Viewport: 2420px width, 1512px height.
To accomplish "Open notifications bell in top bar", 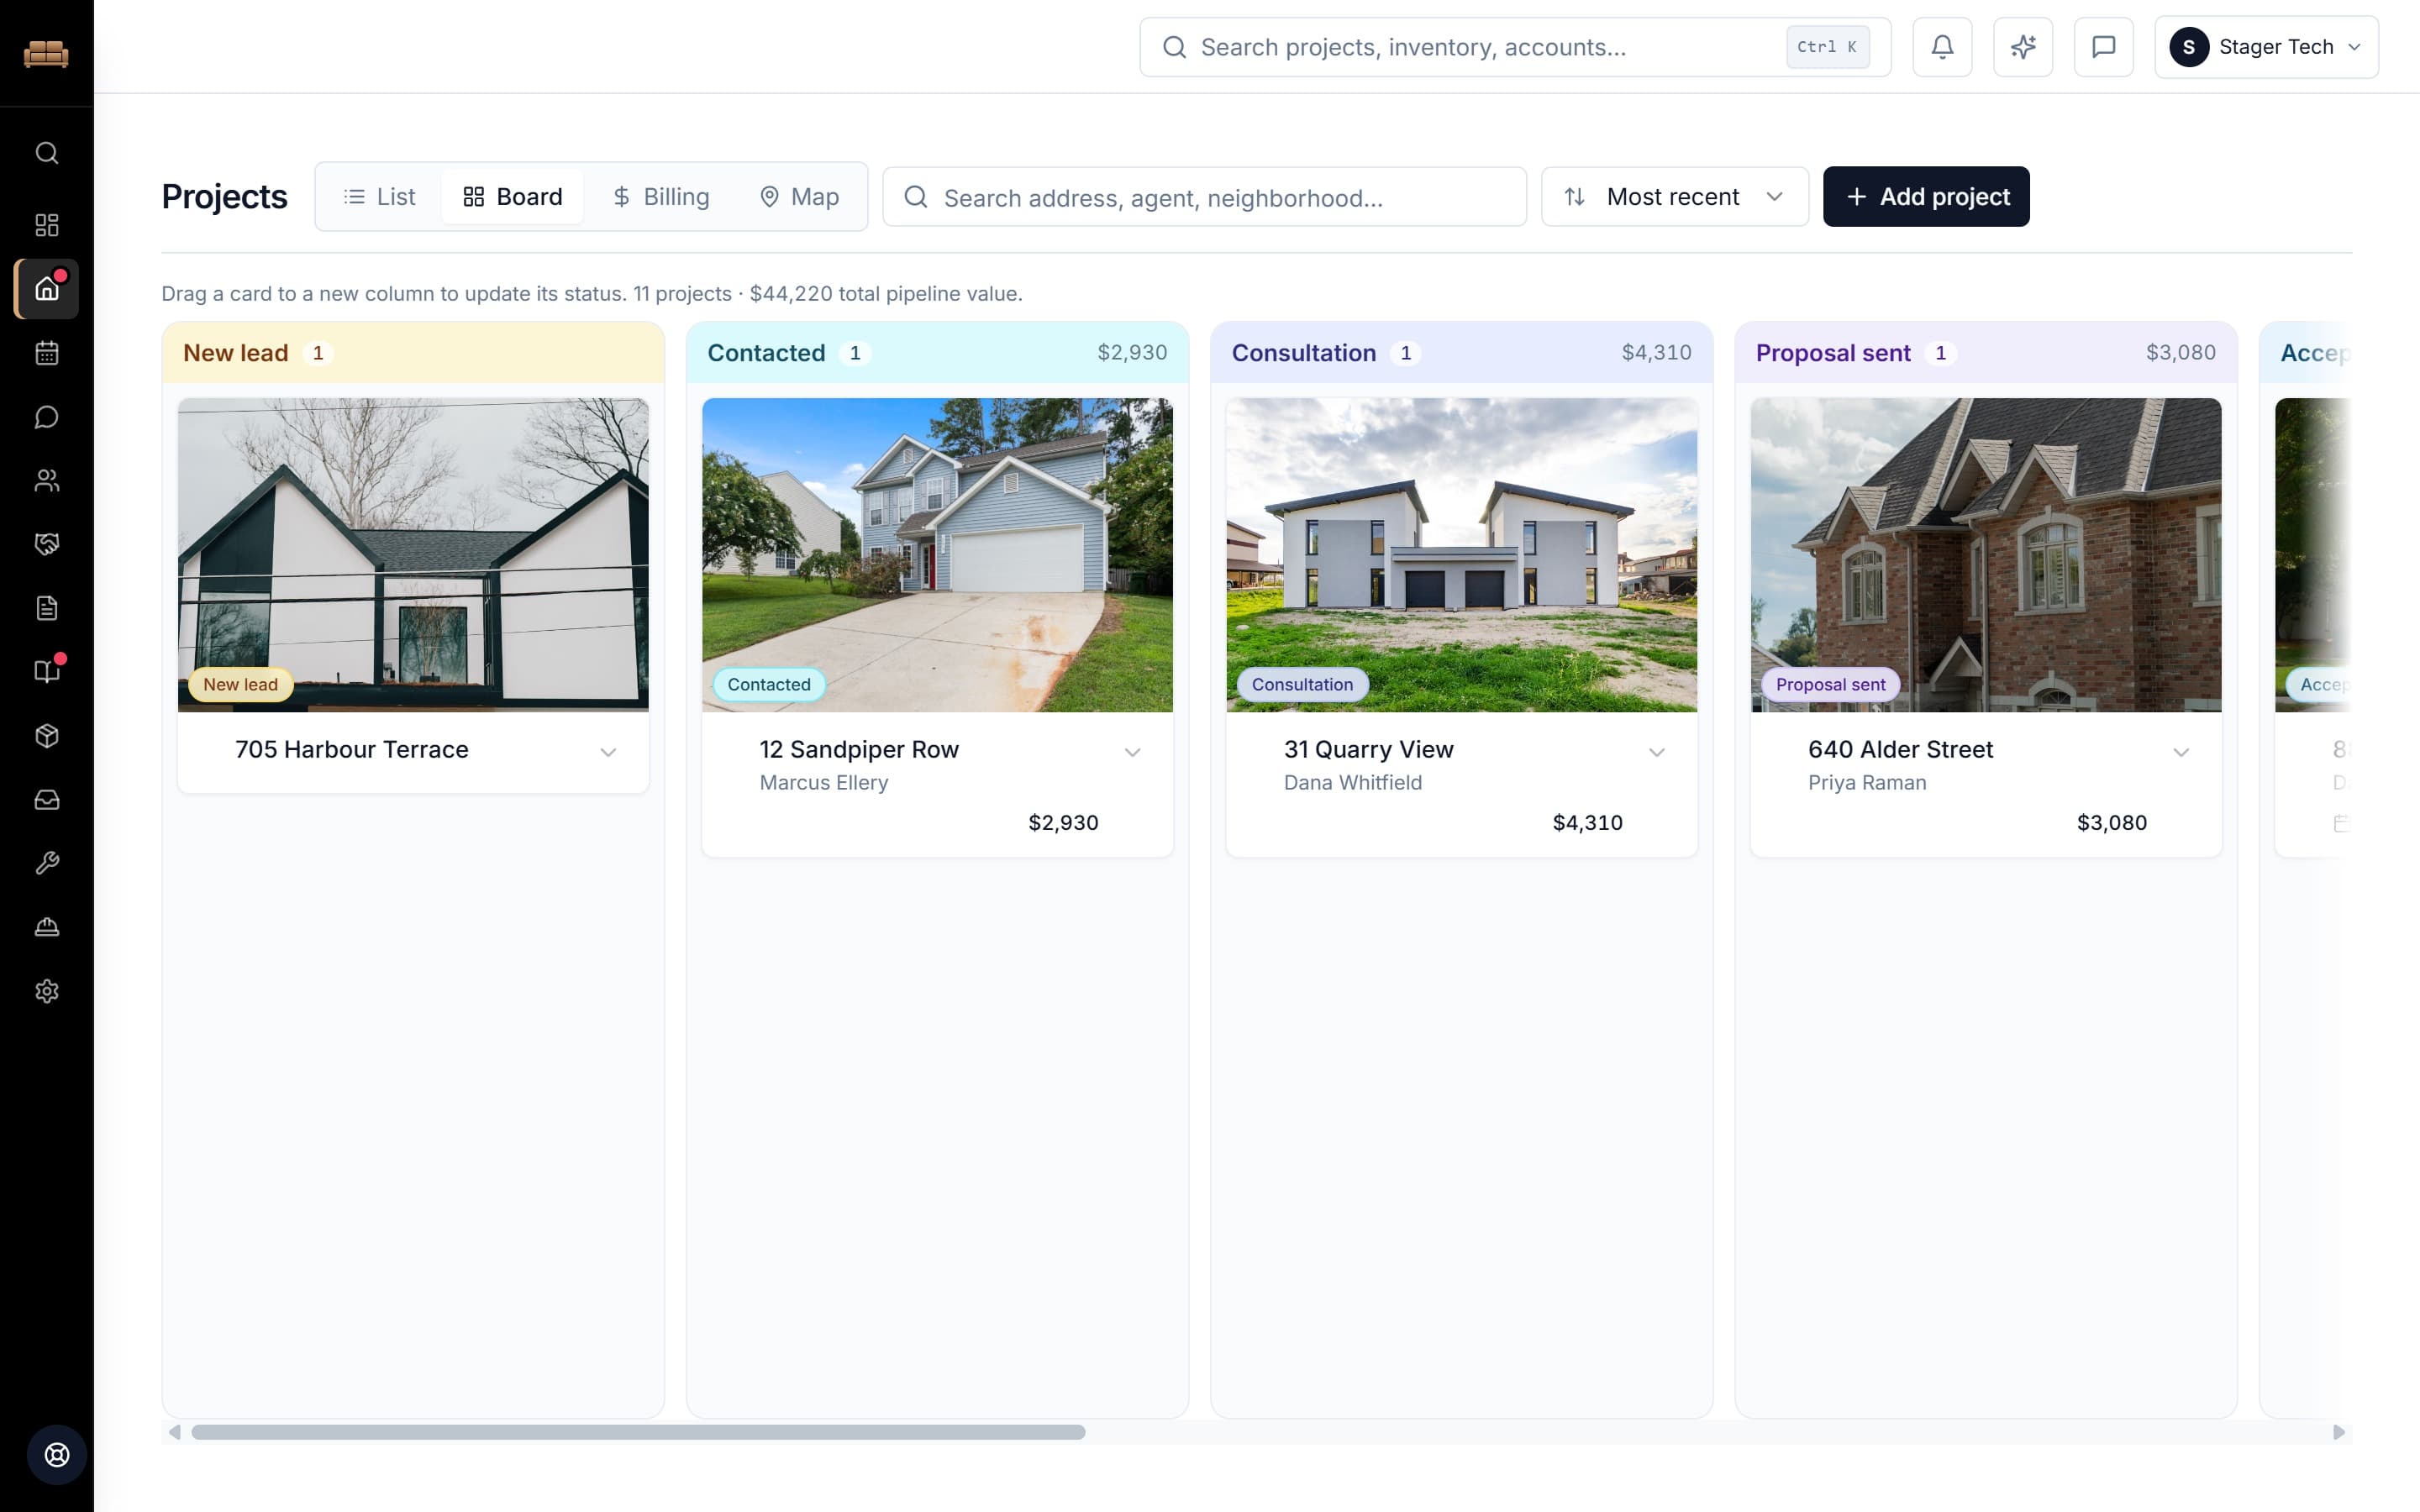I will point(1942,47).
